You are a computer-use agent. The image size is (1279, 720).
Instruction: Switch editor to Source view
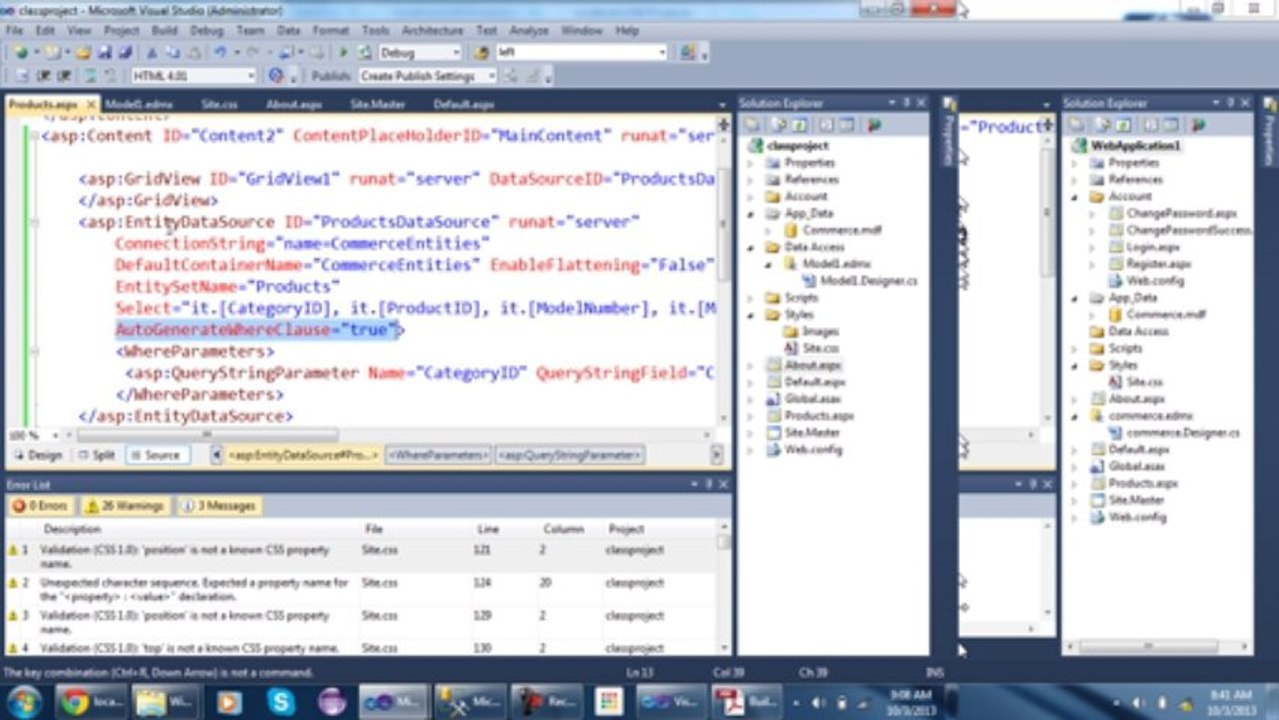[155, 455]
